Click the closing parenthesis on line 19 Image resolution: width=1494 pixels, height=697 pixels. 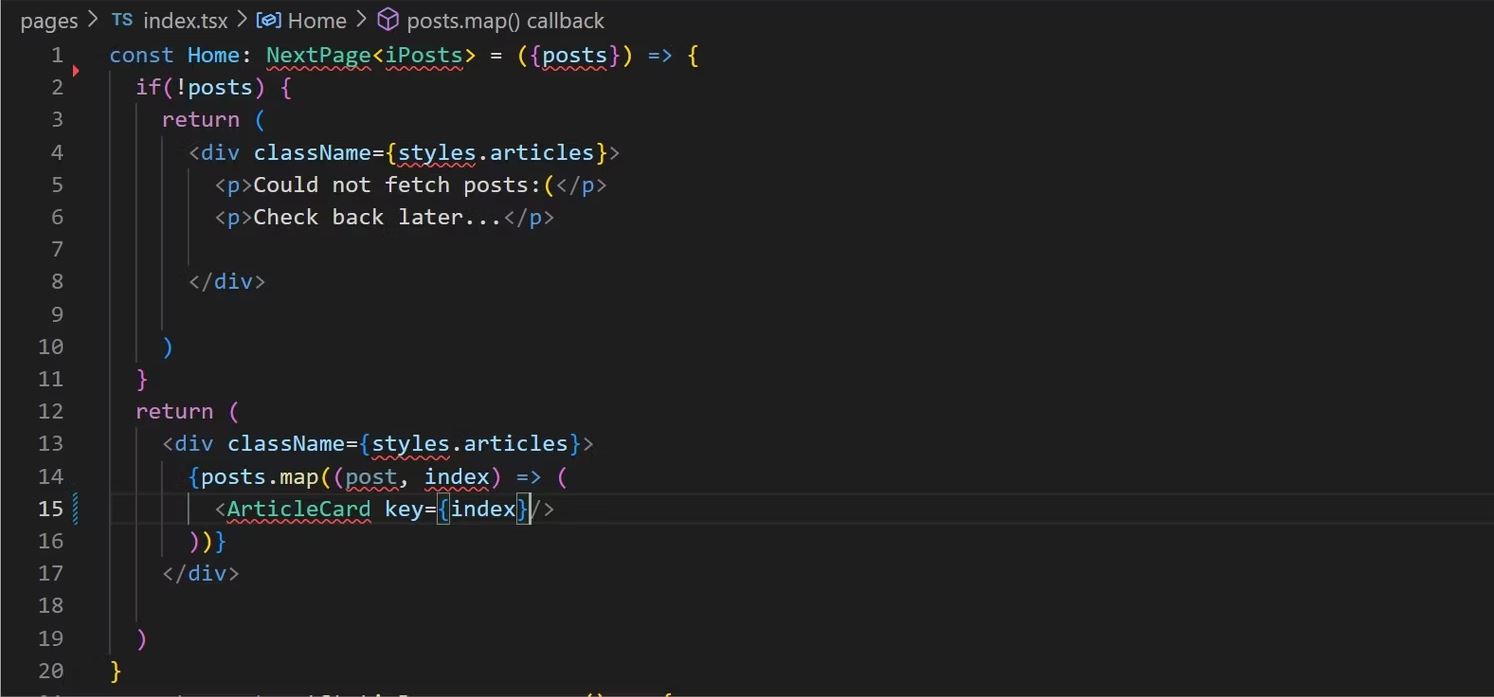click(x=142, y=638)
